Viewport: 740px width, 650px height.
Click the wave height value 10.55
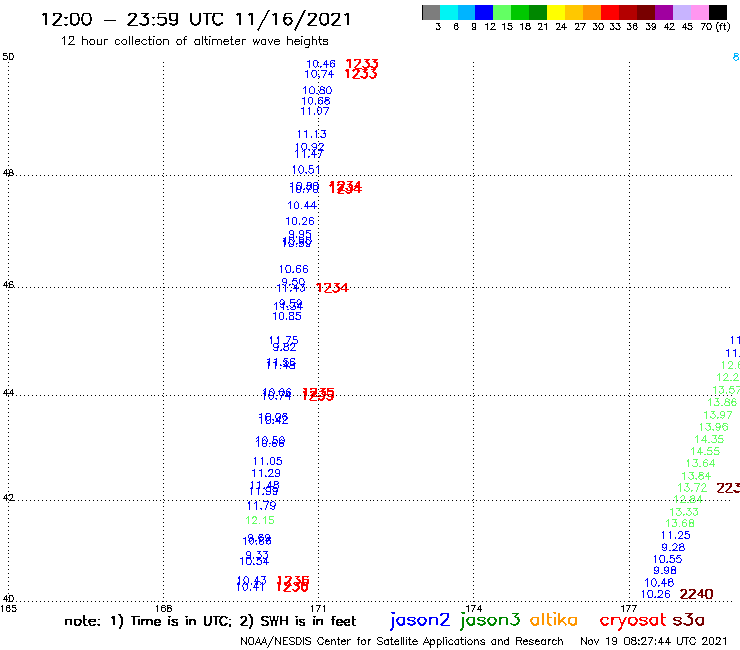(x=668, y=559)
